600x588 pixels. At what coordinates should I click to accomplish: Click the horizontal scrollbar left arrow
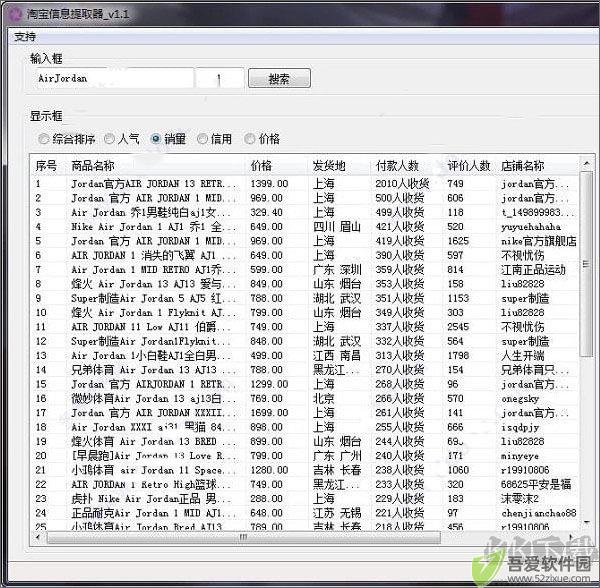[38, 537]
